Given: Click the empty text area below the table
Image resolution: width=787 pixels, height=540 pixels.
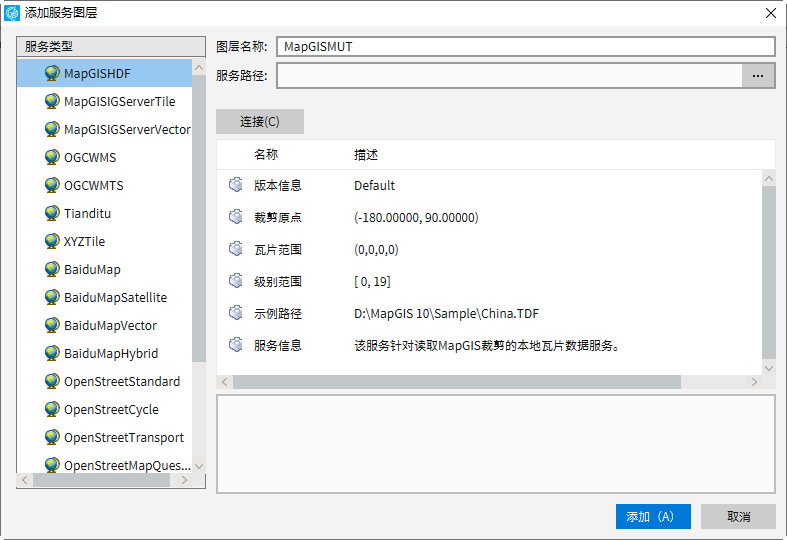Looking at the screenshot, I should [x=496, y=444].
